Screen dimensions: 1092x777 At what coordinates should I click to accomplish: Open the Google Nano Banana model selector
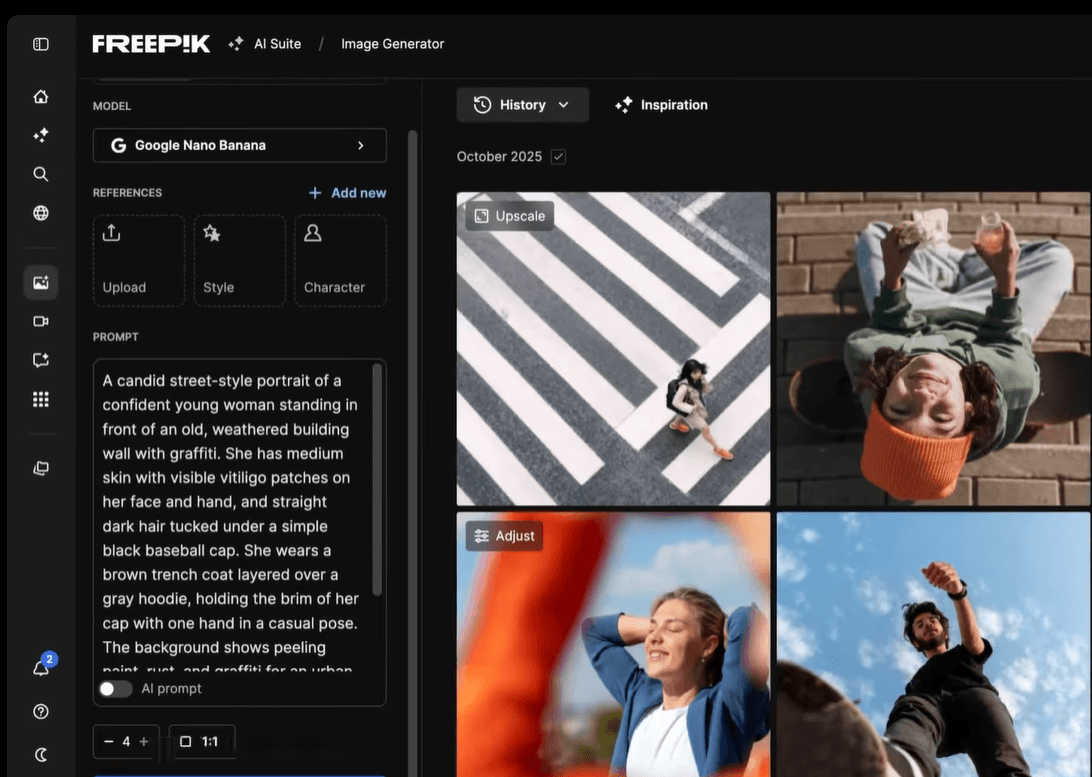(x=239, y=143)
